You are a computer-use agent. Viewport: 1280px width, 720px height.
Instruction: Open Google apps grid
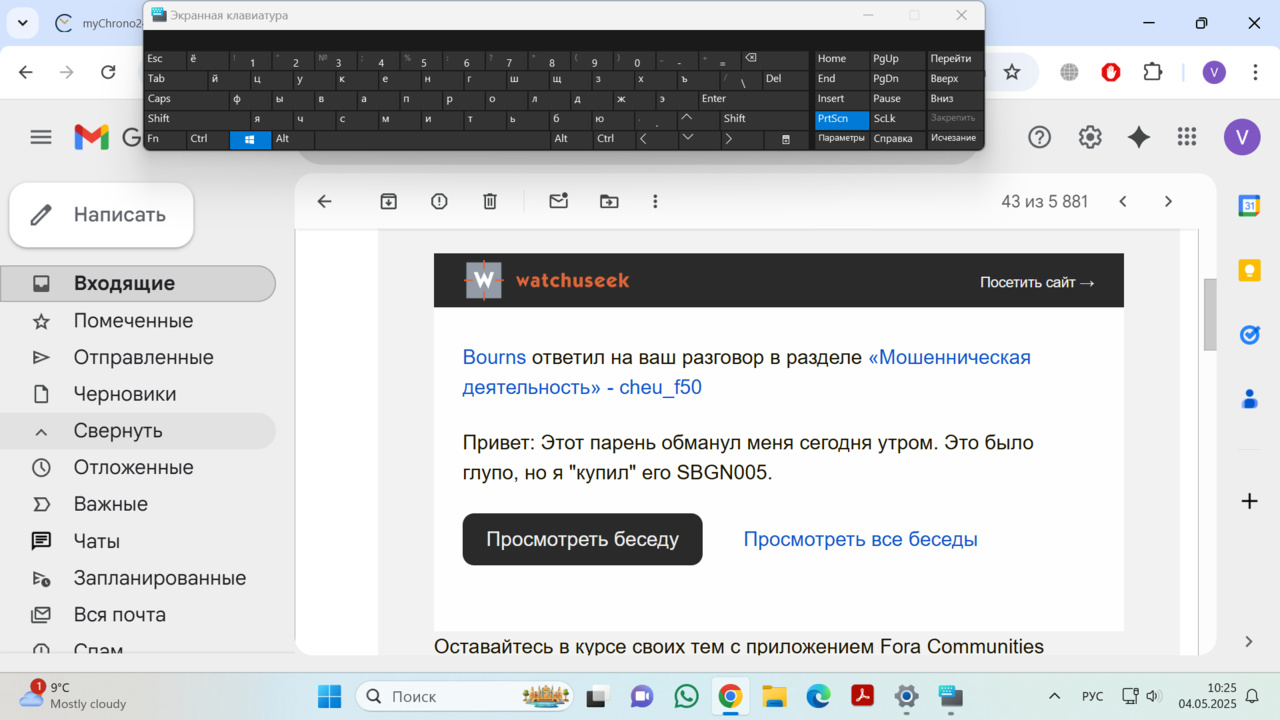tap(1187, 137)
